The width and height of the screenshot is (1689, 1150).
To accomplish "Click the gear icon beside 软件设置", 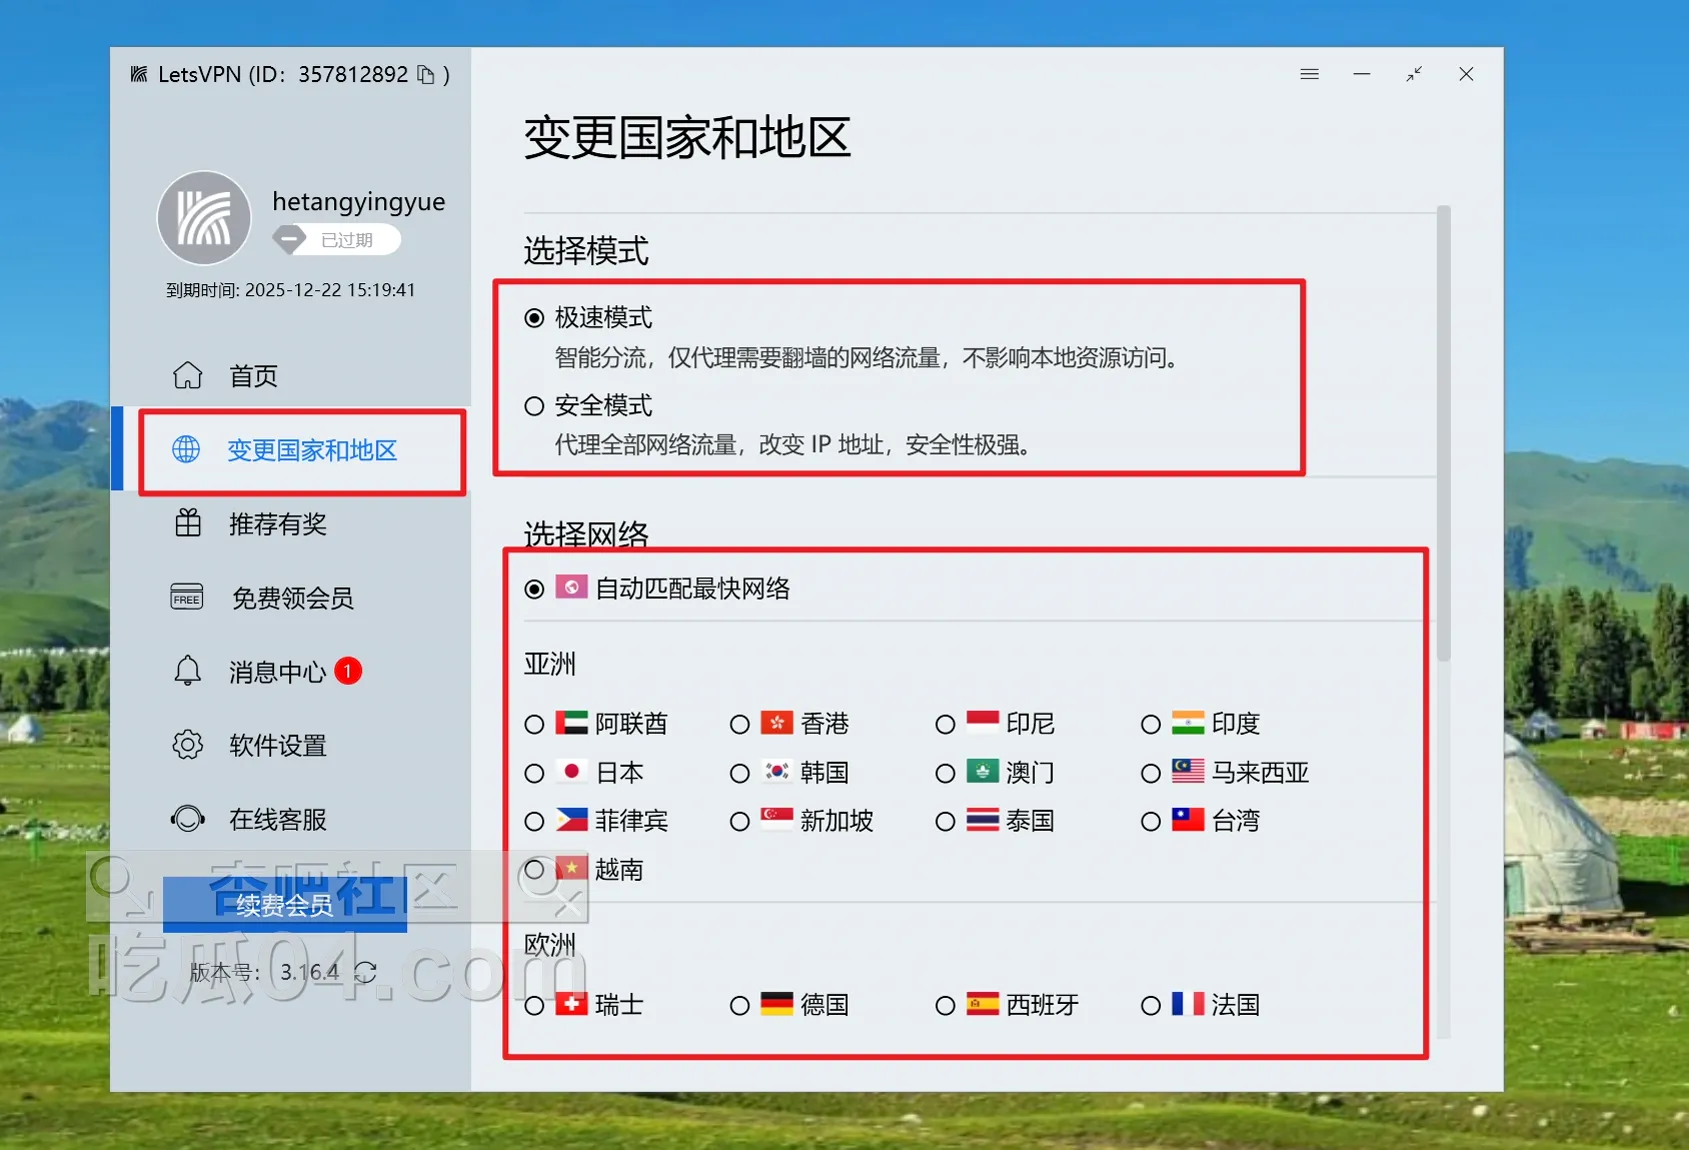I will point(187,745).
